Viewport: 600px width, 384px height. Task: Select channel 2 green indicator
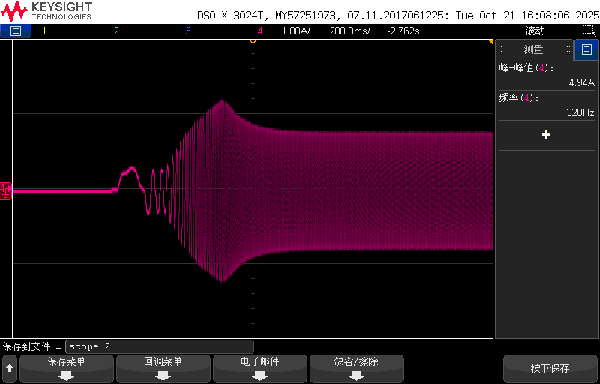point(116,31)
